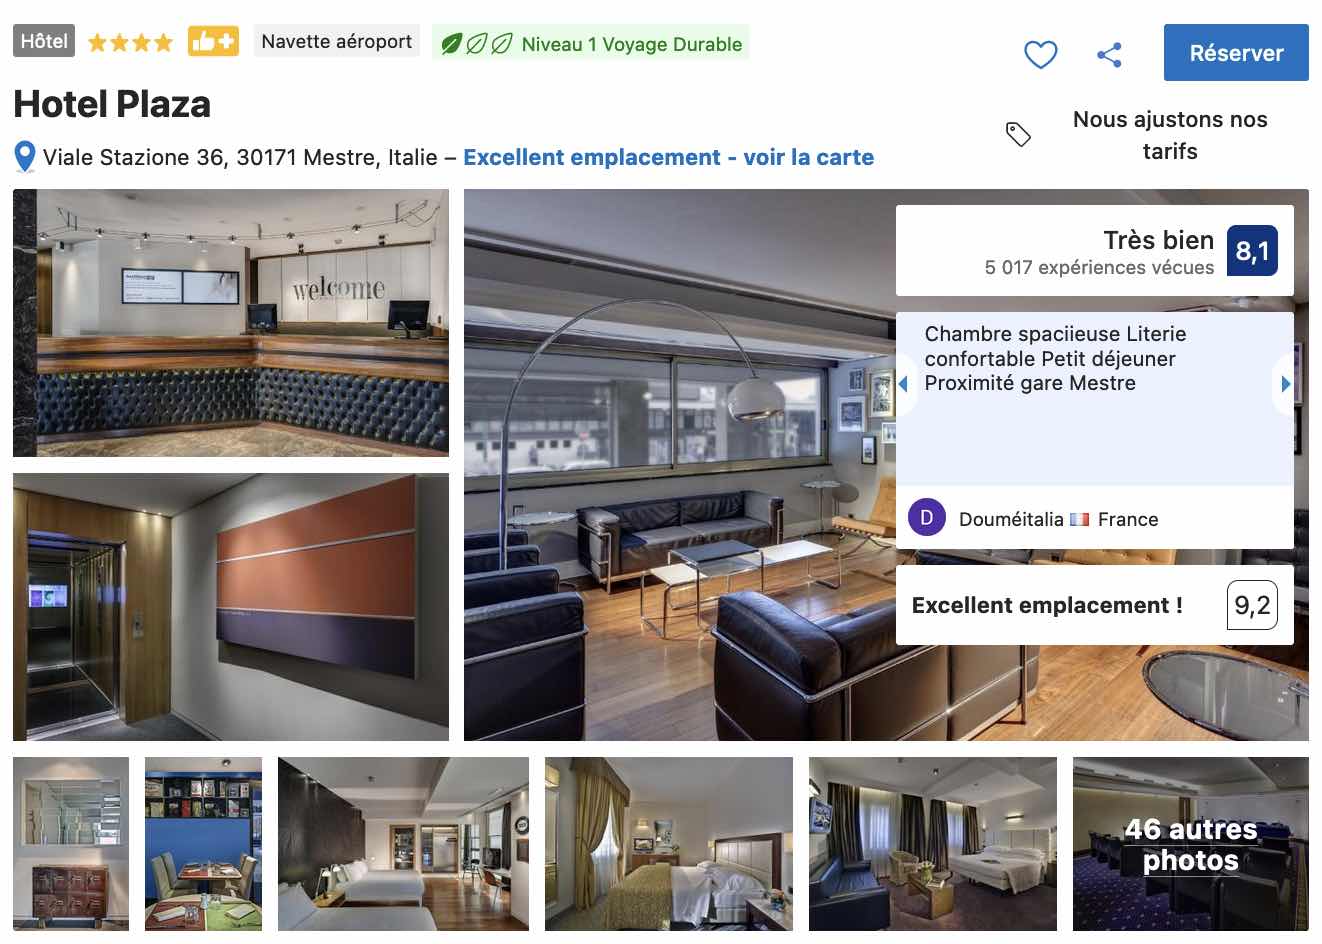
Task: Click the 8,1 review score badge
Action: [1252, 251]
